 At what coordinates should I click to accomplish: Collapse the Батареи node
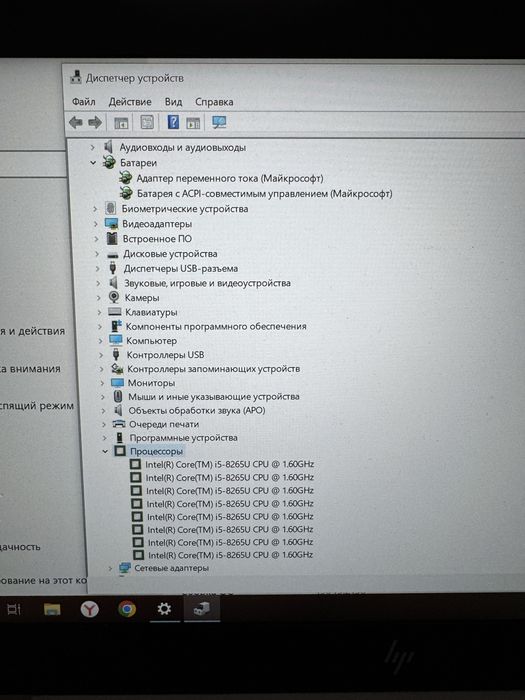[x=93, y=162]
